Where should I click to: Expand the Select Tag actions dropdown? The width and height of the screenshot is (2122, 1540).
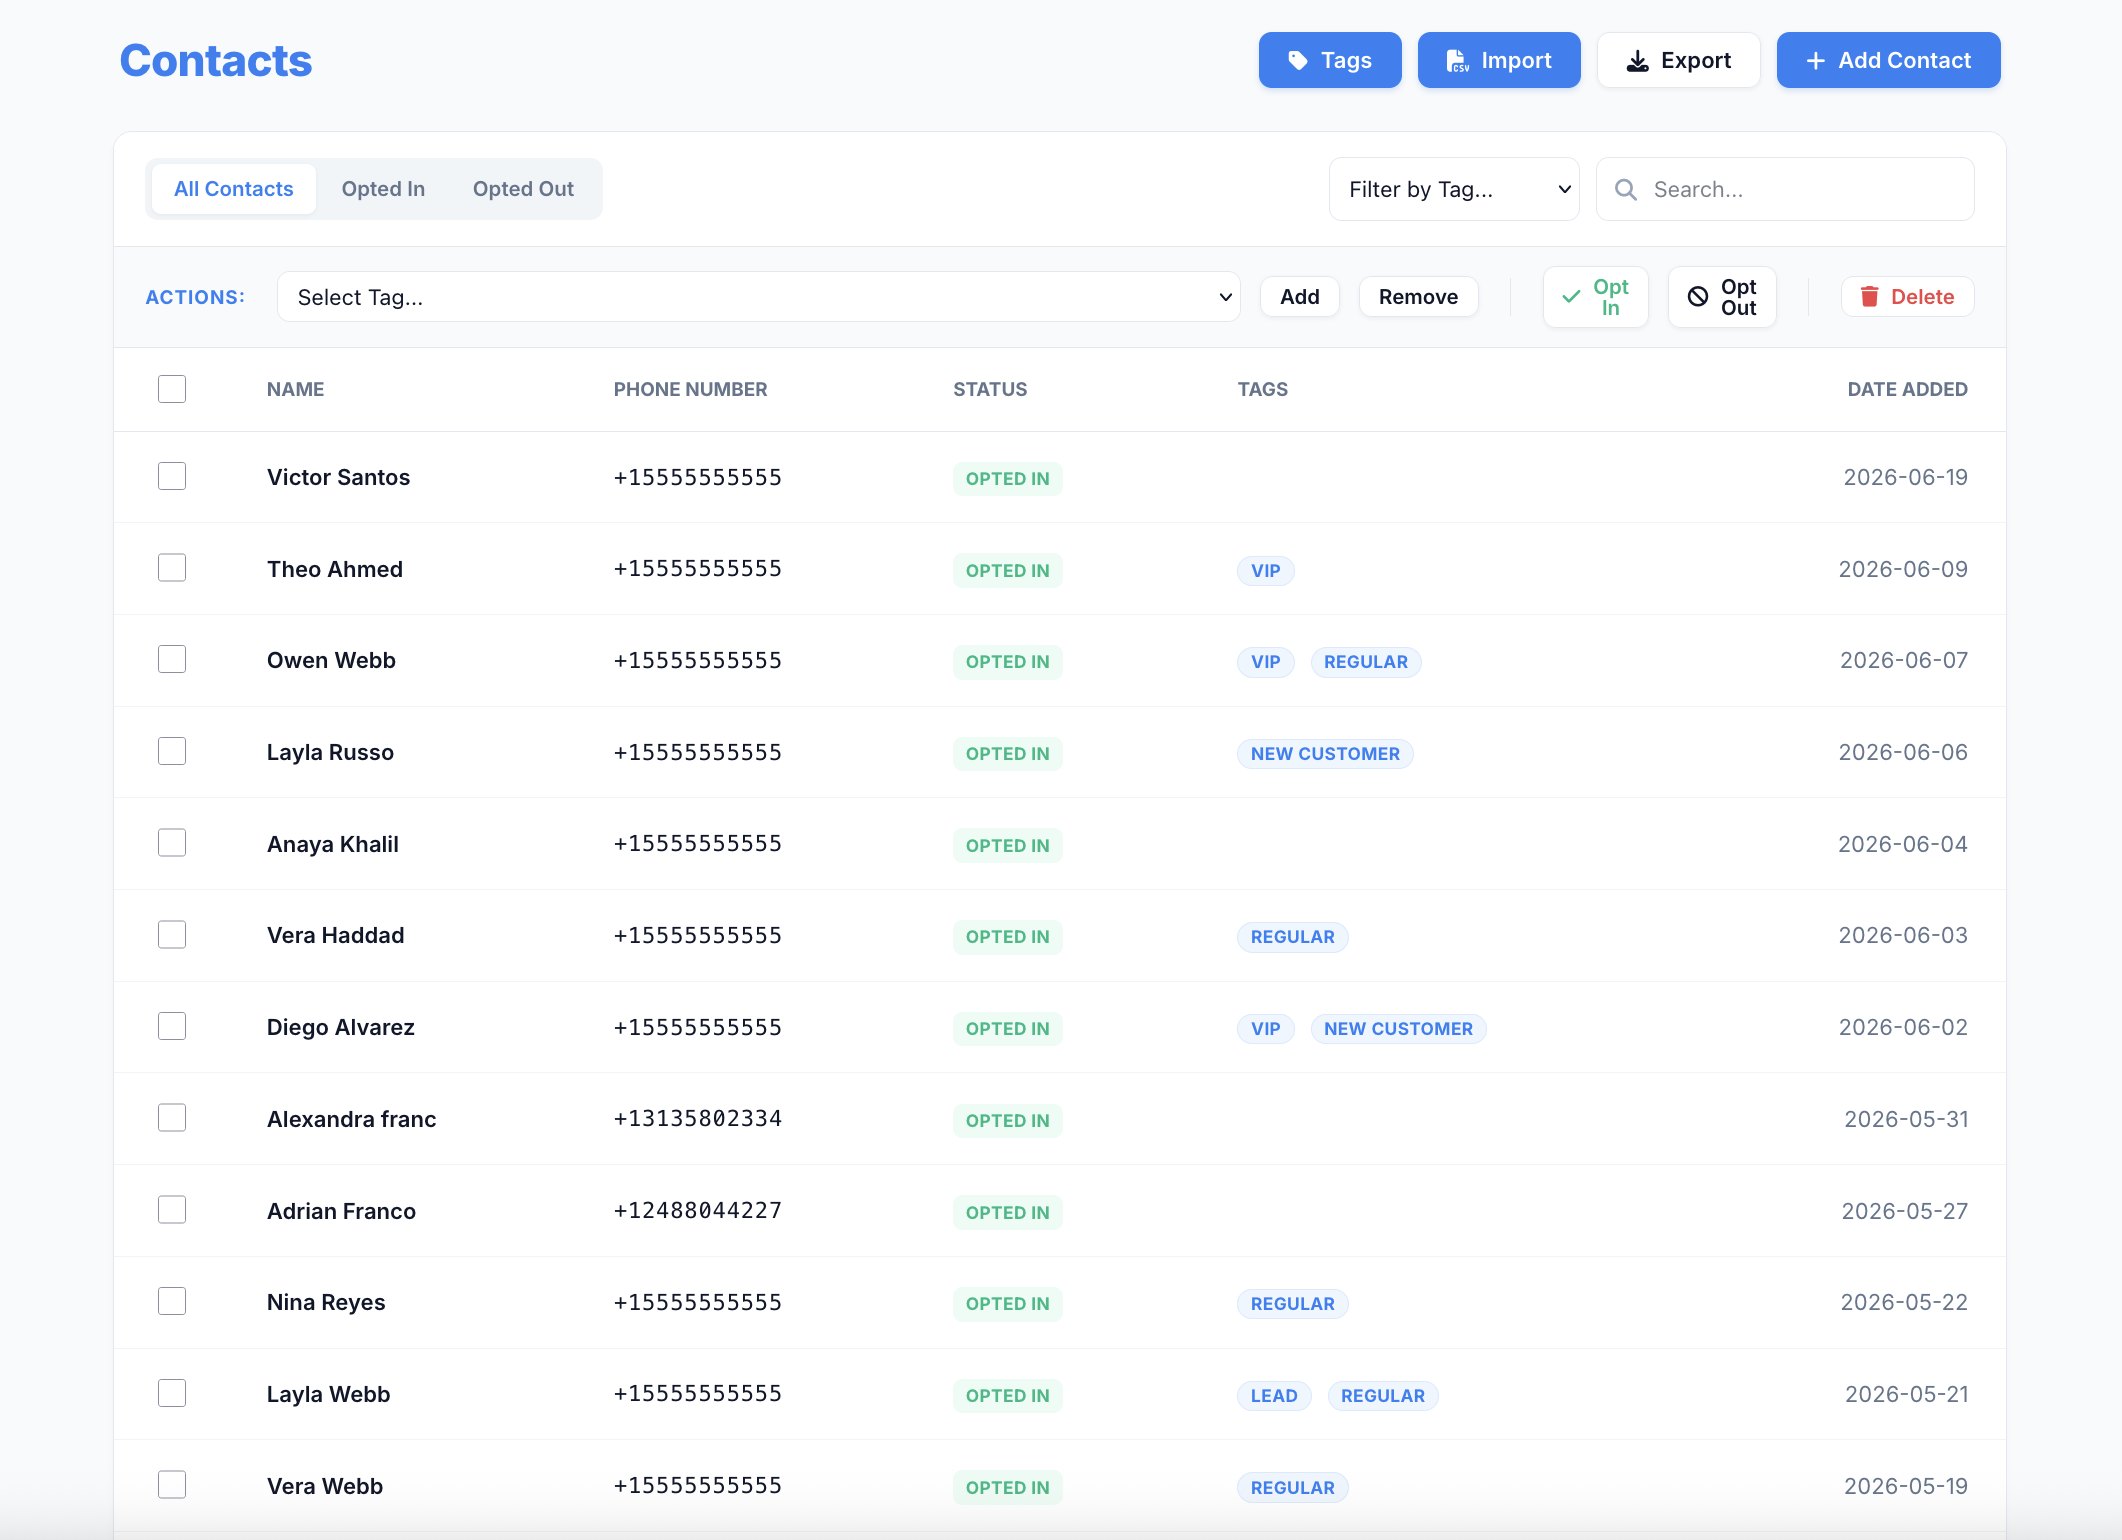point(758,297)
